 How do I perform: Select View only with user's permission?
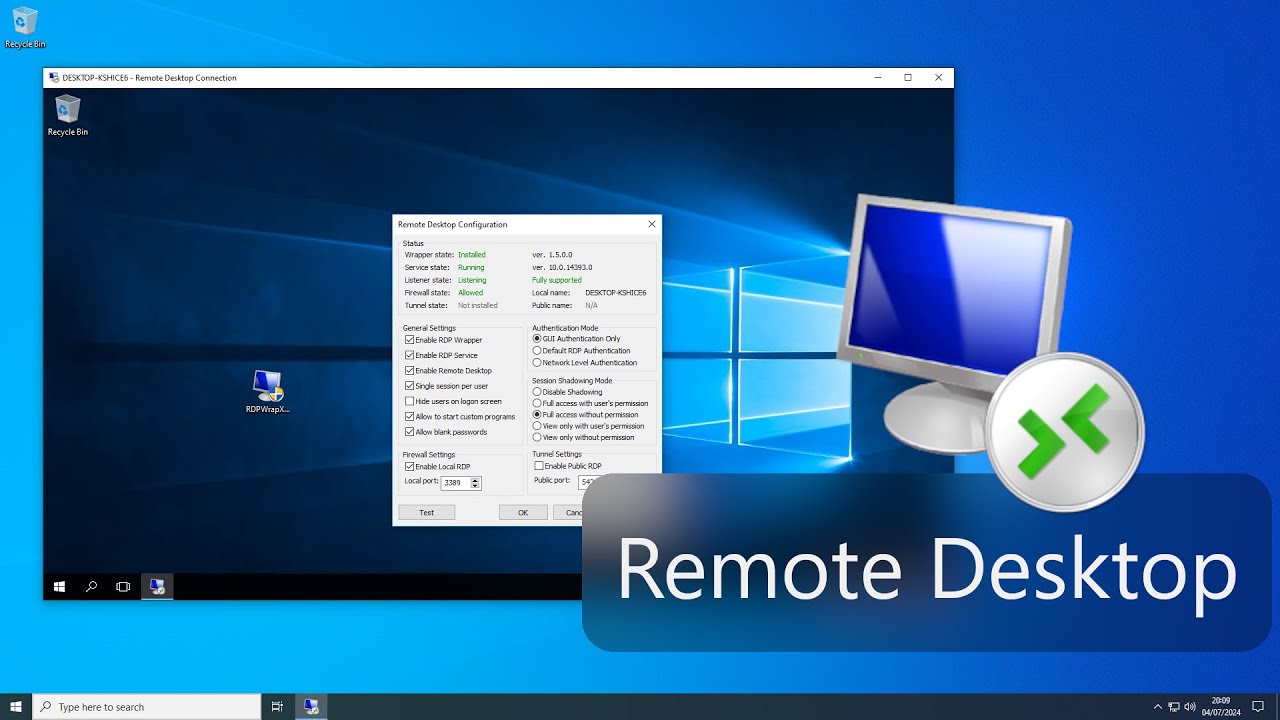[x=537, y=426]
